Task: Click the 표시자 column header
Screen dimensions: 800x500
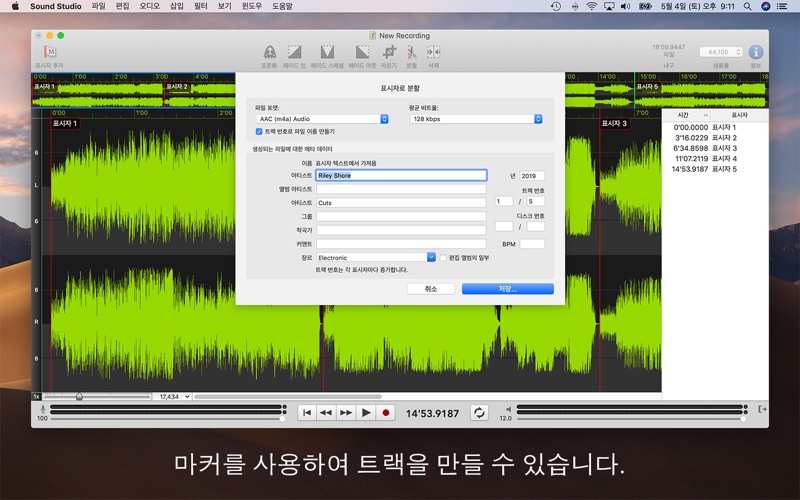Action: pyautogui.click(x=739, y=115)
